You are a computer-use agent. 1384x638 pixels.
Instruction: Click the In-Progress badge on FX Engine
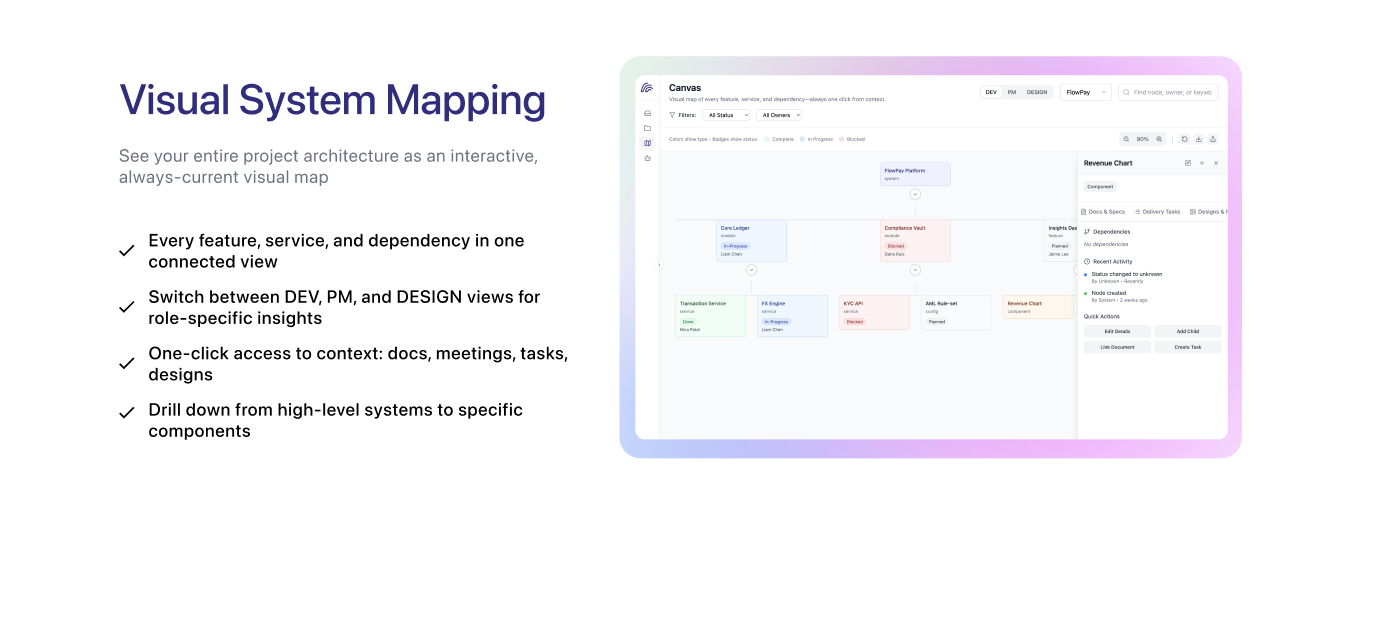(x=777, y=321)
